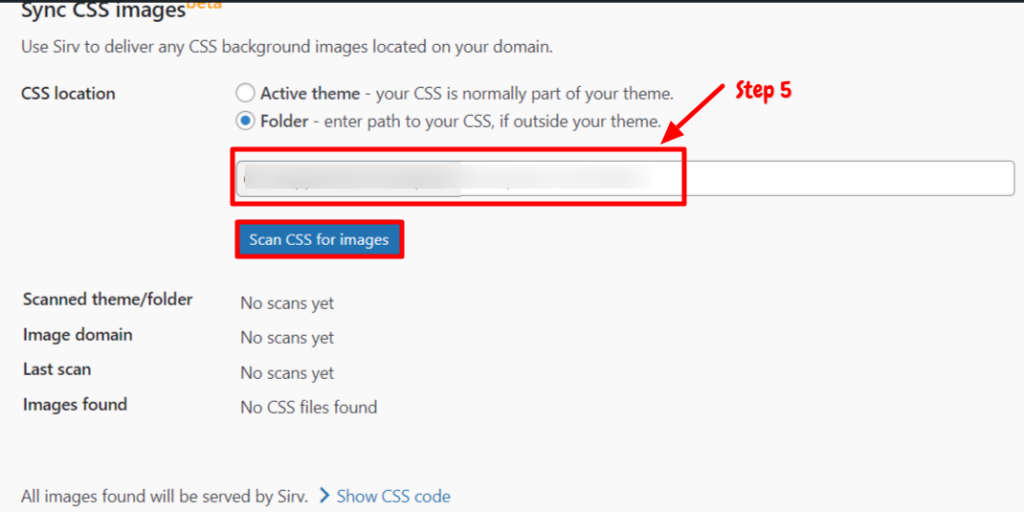This screenshot has height=512, width=1024.
Task: Click the 'Images found' label
Action: tap(75, 404)
